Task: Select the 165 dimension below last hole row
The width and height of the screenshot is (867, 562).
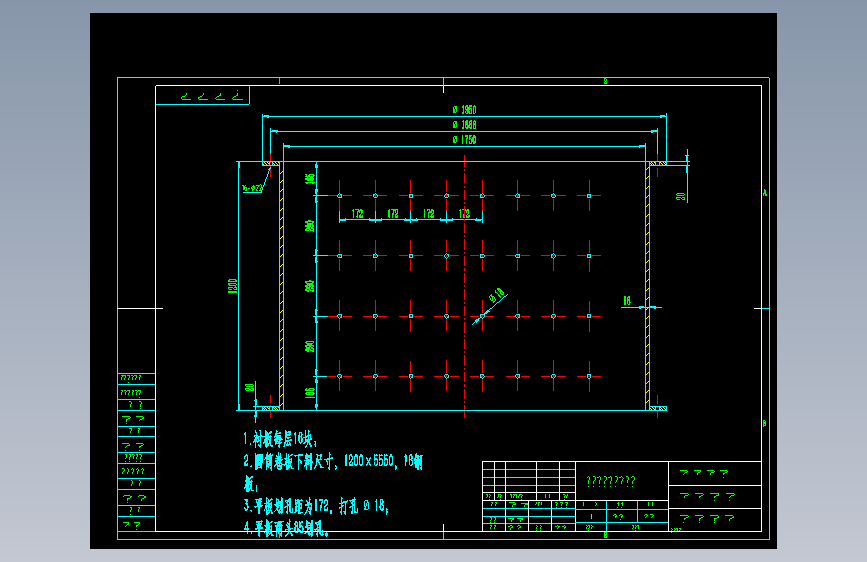Action: [x=310, y=393]
